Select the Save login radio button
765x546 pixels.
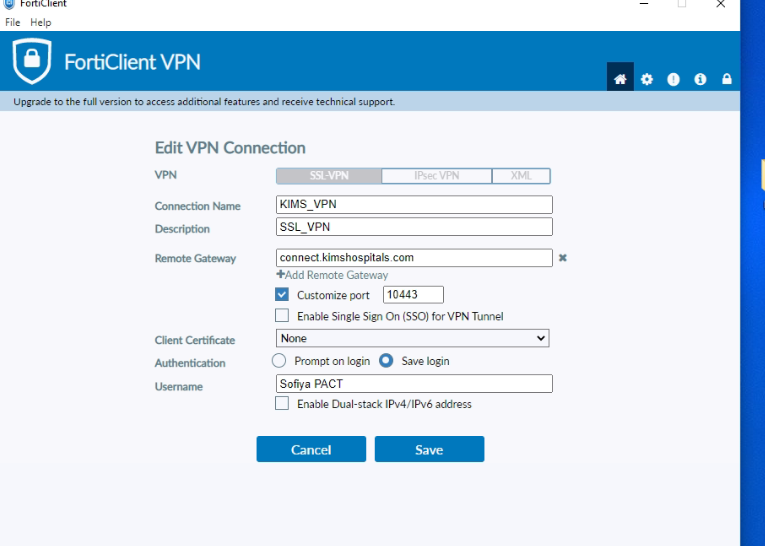[386, 361]
